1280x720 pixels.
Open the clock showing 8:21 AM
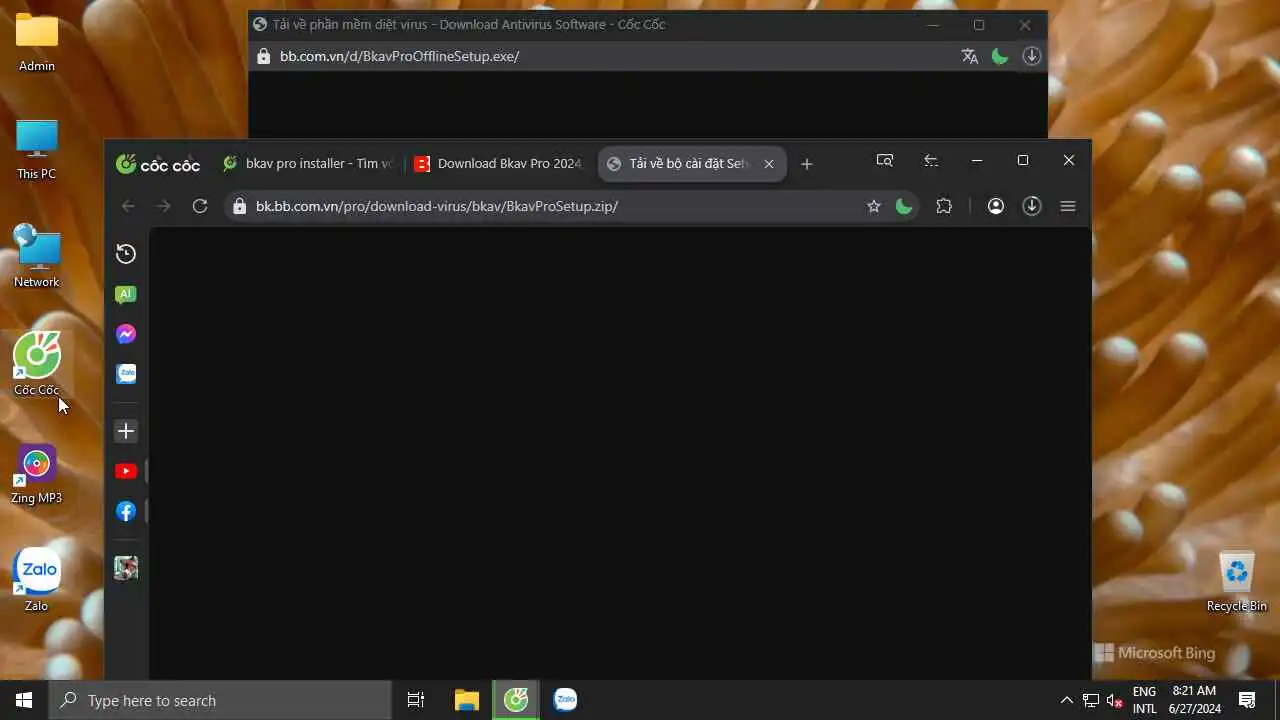click(1195, 700)
